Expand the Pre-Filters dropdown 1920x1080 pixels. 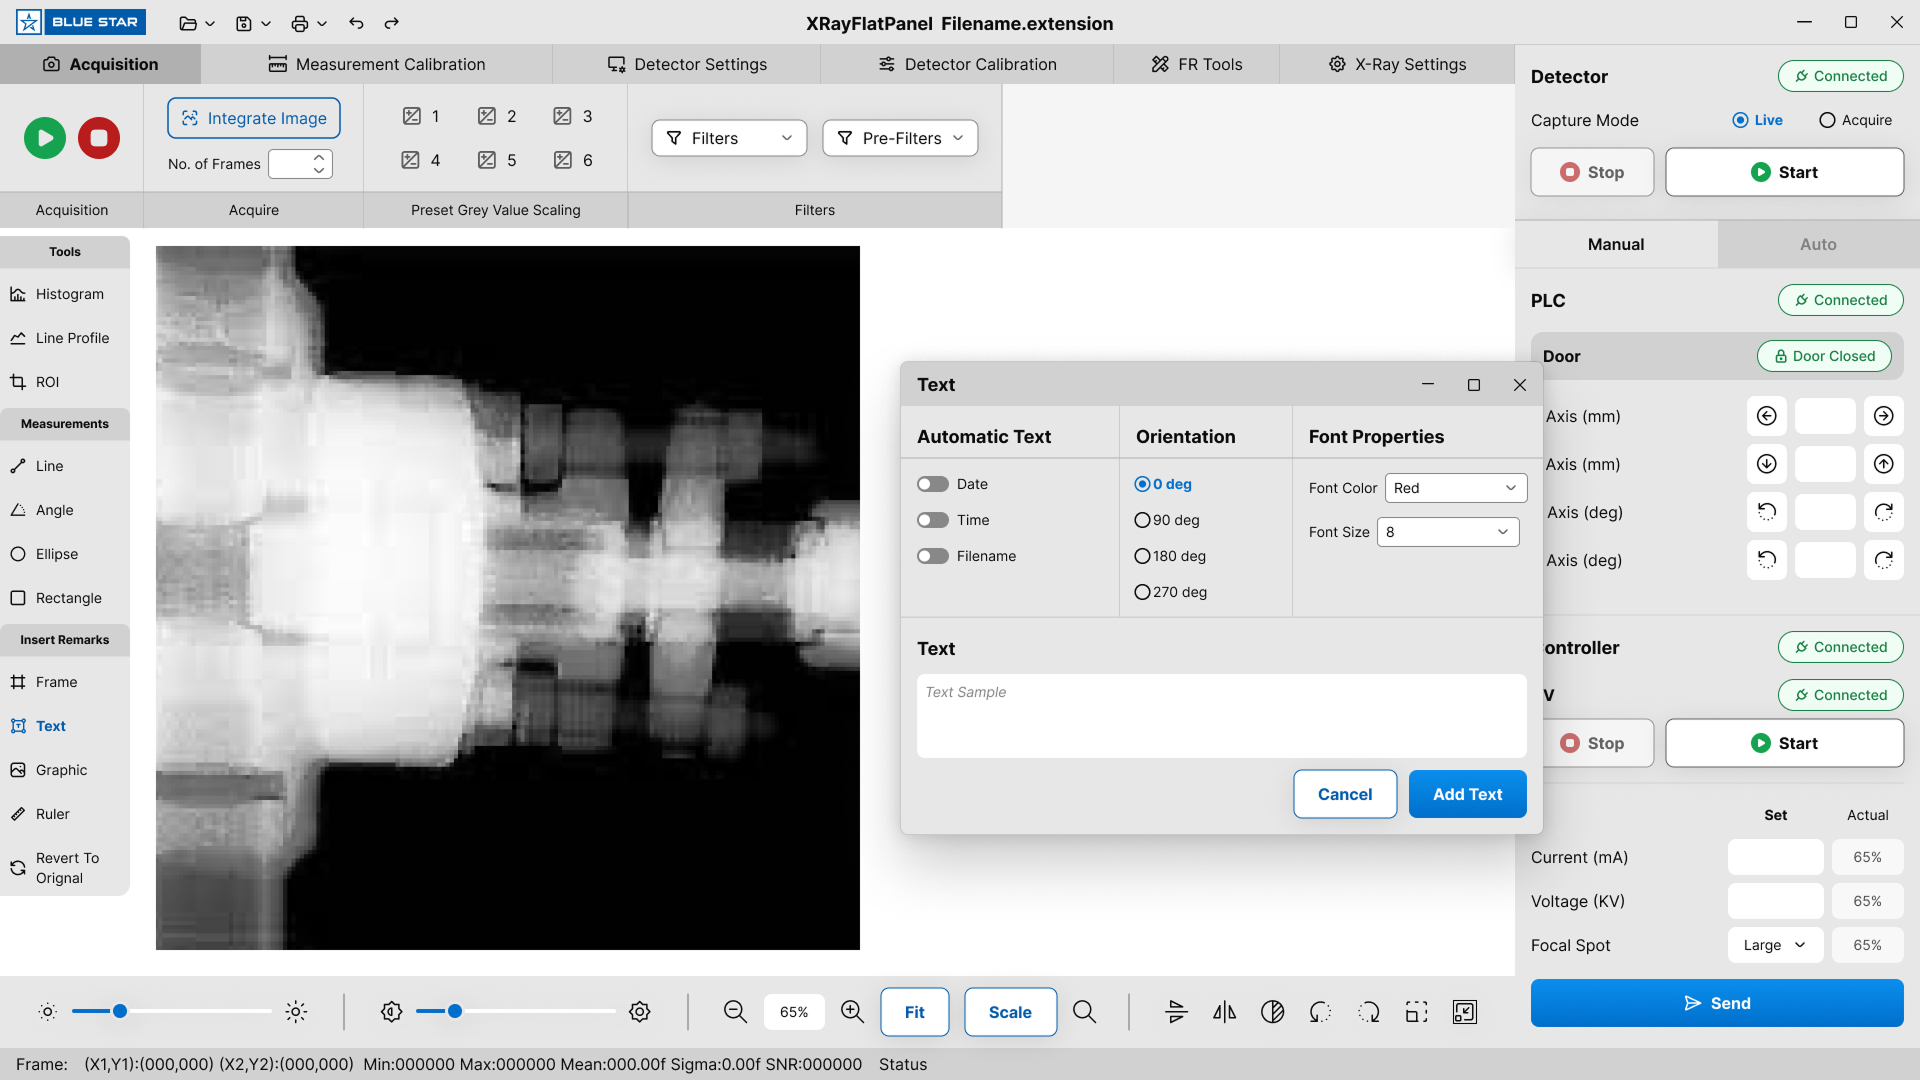pyautogui.click(x=900, y=138)
